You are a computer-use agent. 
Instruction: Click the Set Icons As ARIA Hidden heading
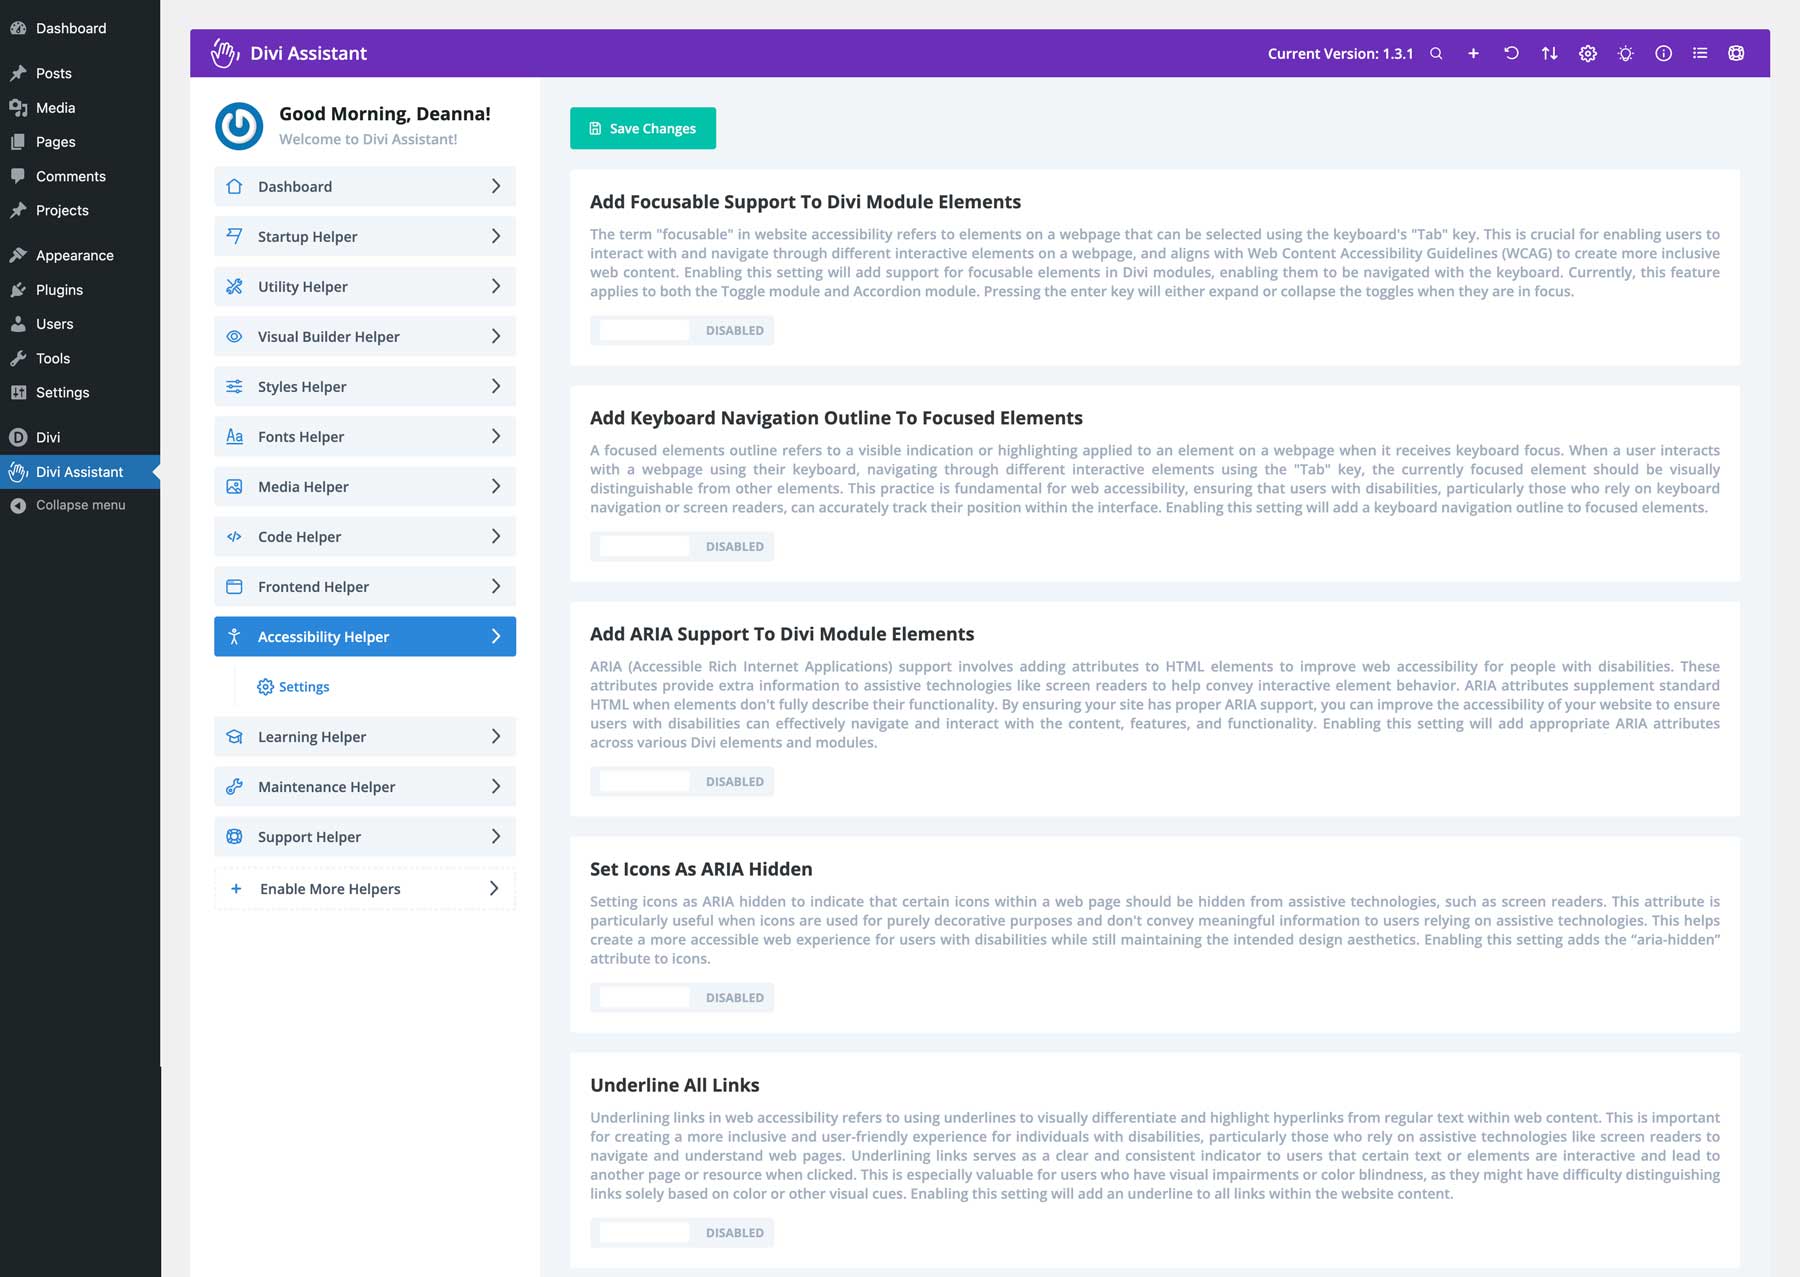tap(701, 869)
